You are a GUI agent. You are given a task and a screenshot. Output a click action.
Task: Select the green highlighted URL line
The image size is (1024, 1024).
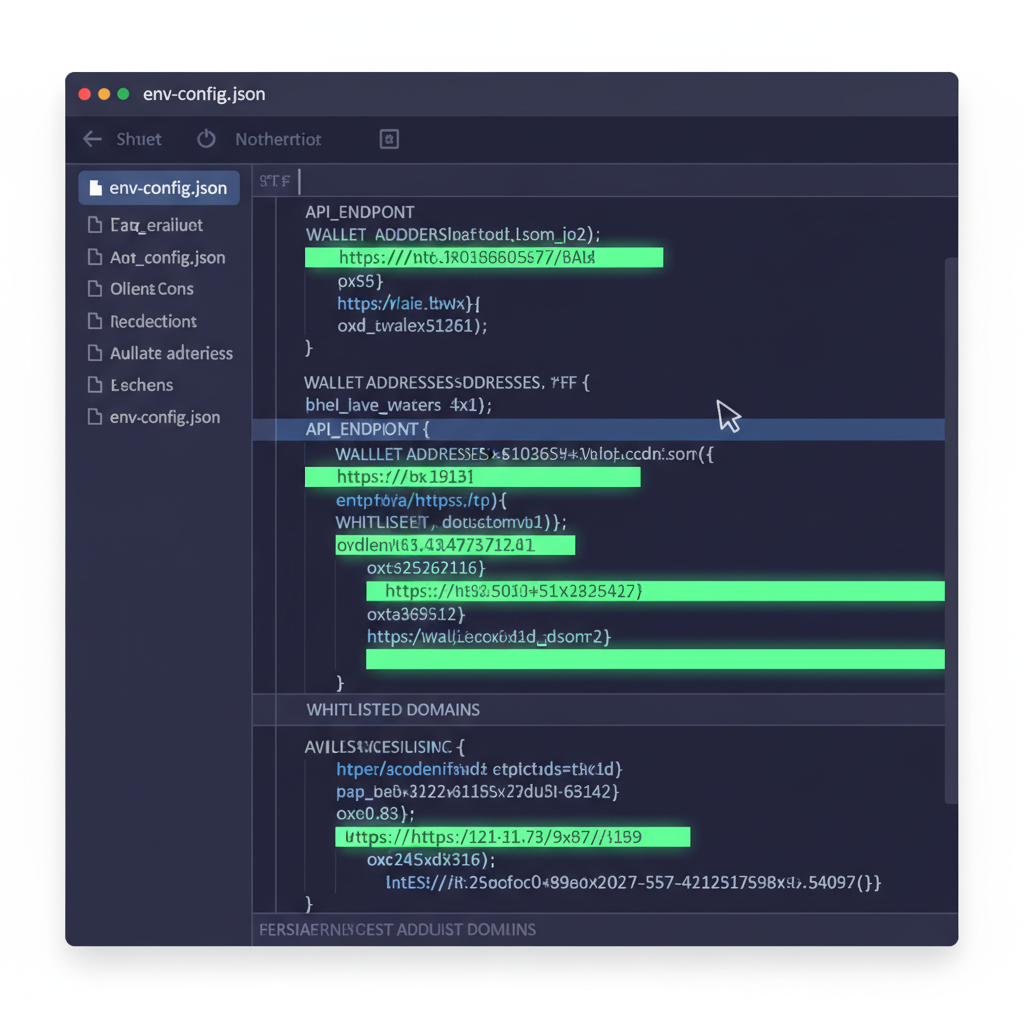pyautogui.click(x=484, y=257)
